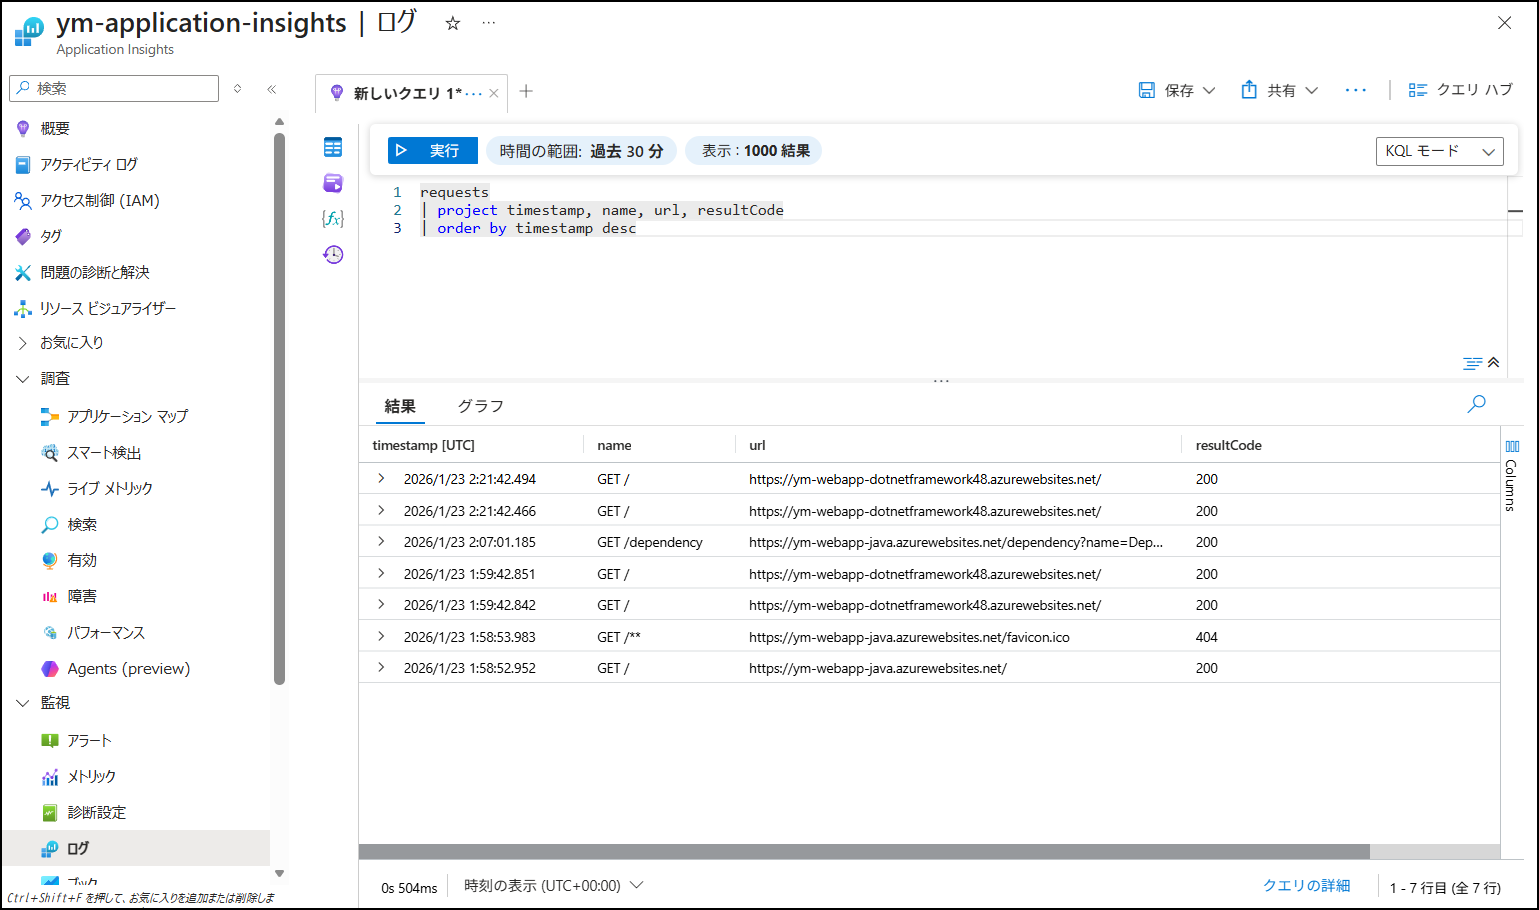Open the query history clock icon

tap(333, 254)
